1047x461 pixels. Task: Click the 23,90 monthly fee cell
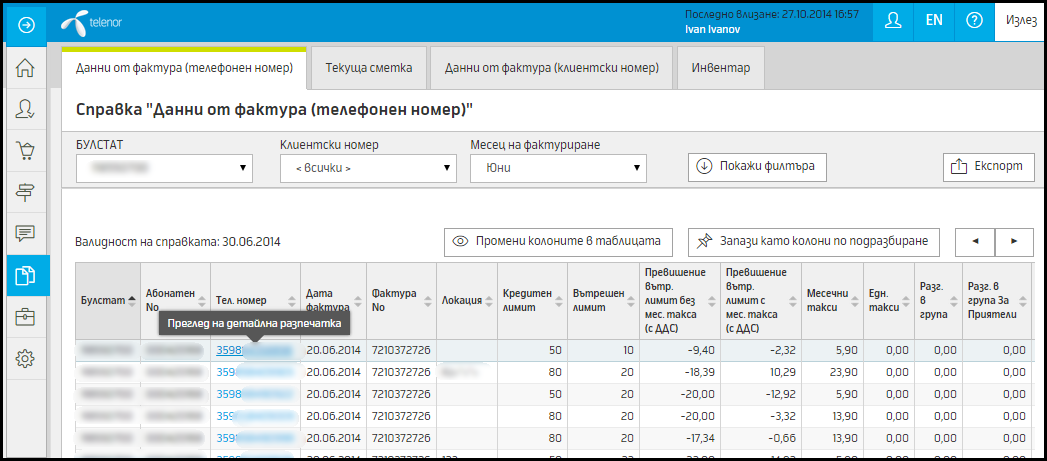[832, 371]
